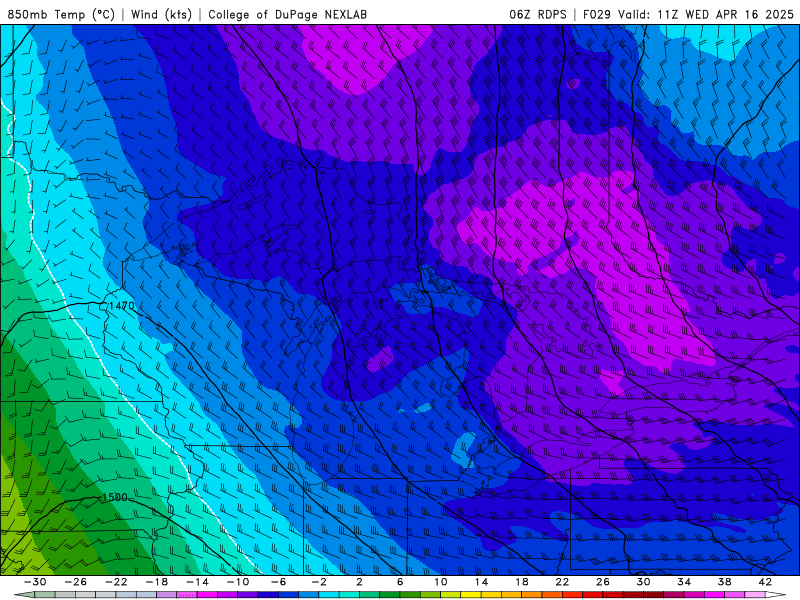Viewport: 800px width, 600px height.
Task: Click the positive 6 color scale label
Action: pyautogui.click(x=400, y=582)
